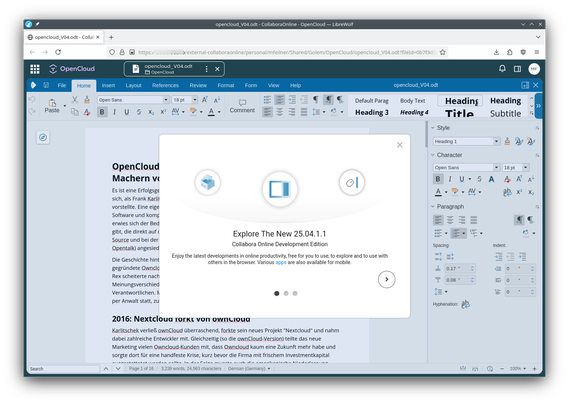Open the sidebar Open Sans font dropdown
This screenshot has width=569, height=405.
coord(496,167)
